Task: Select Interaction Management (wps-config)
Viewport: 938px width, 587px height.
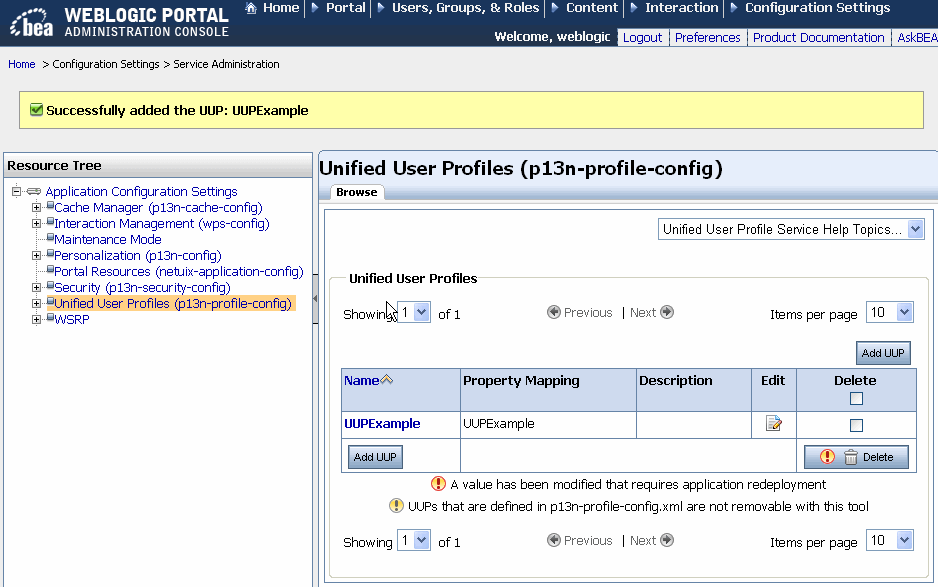Action: [162, 224]
